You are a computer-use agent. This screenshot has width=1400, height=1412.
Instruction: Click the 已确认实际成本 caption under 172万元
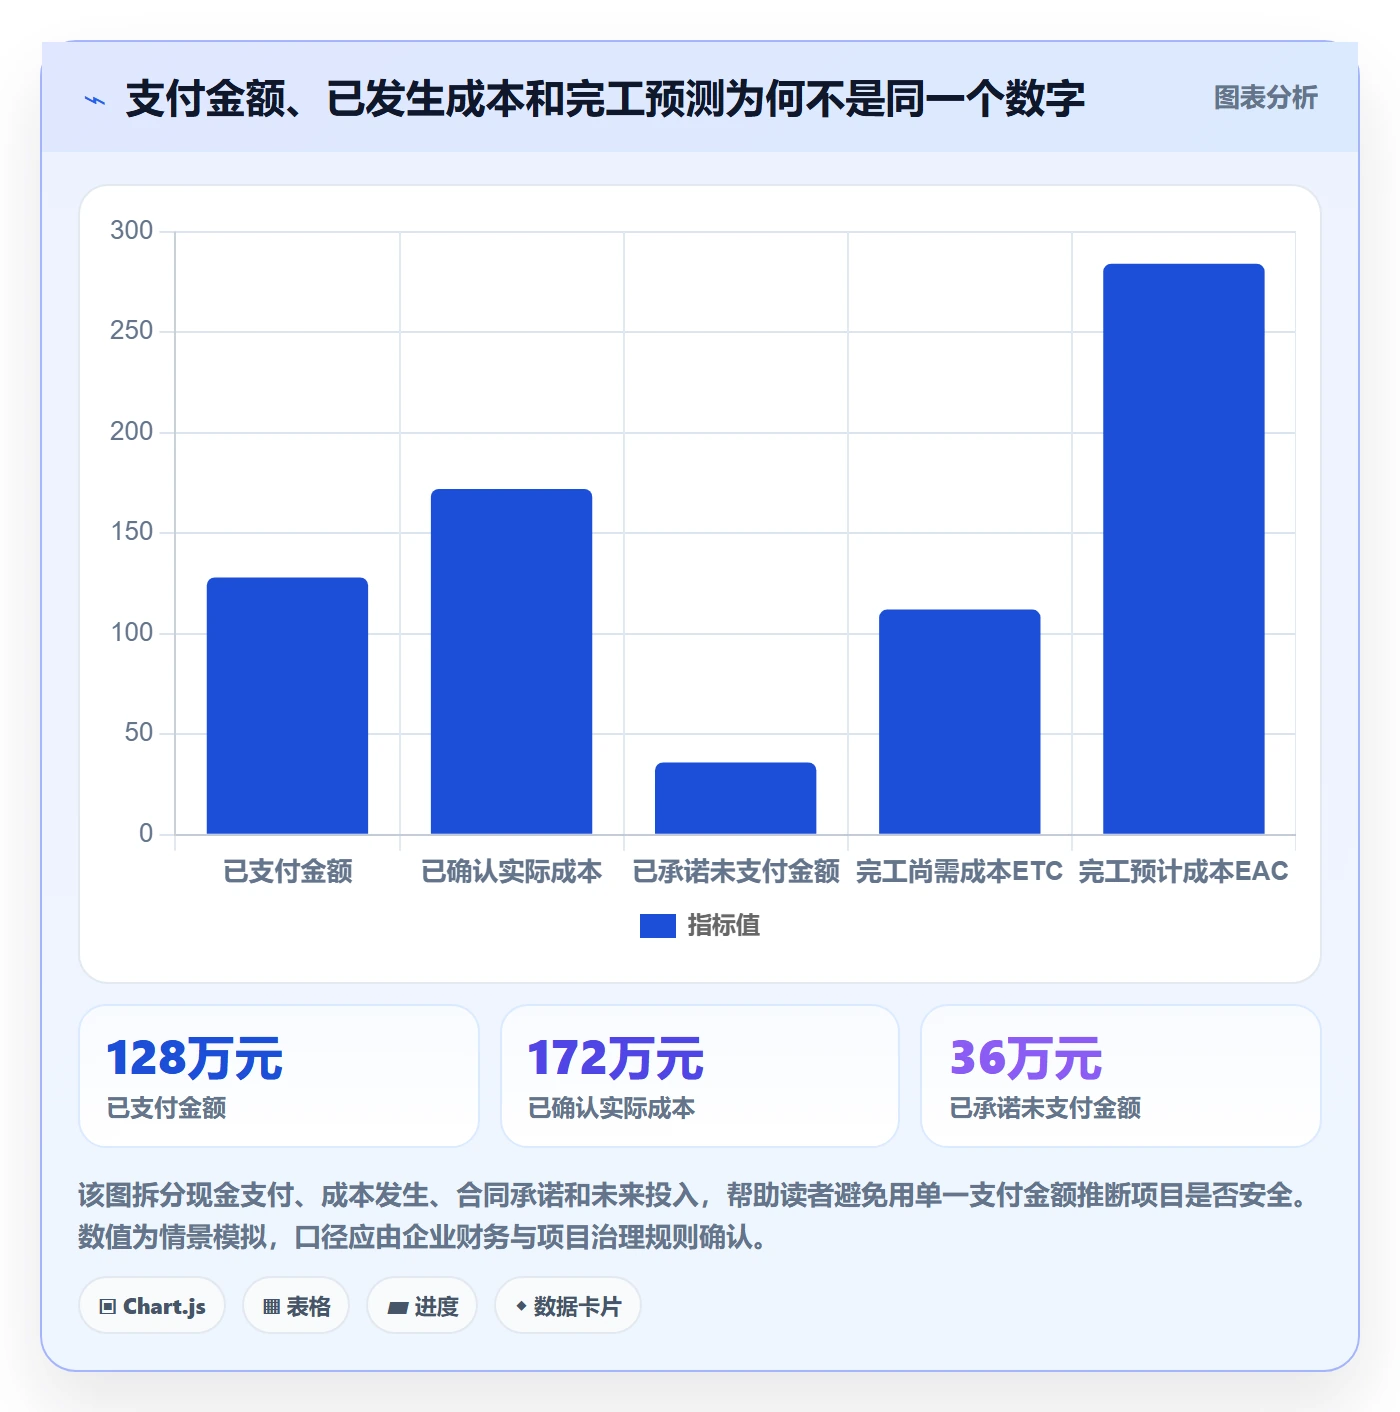pos(611,1108)
